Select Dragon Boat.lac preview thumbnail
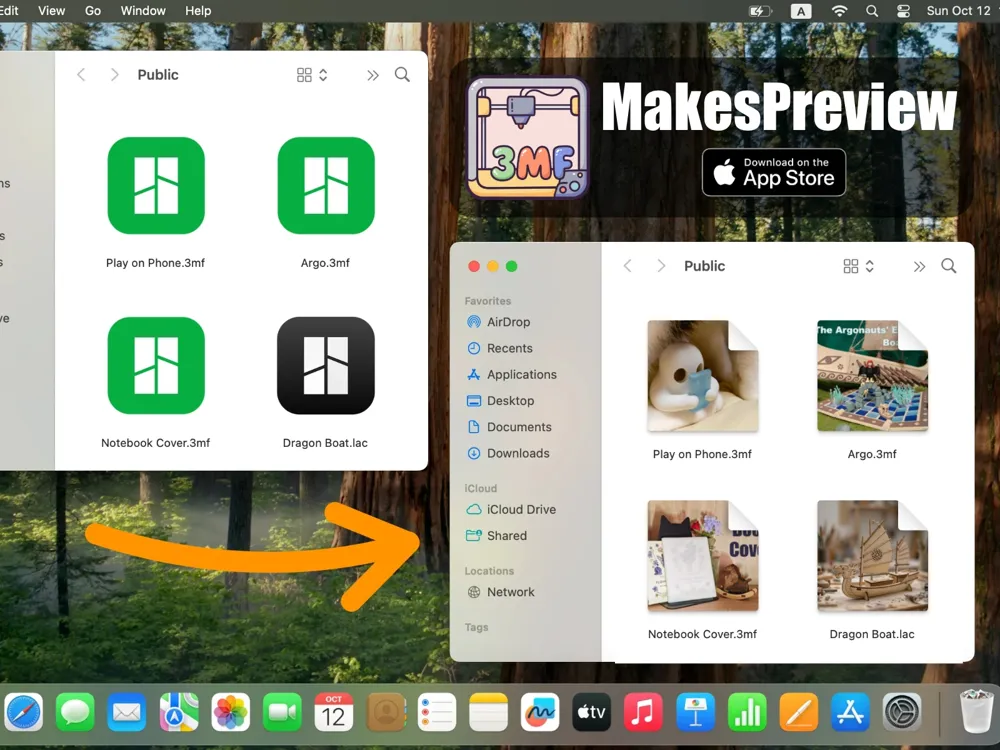The height and width of the screenshot is (750, 1000). [872, 555]
